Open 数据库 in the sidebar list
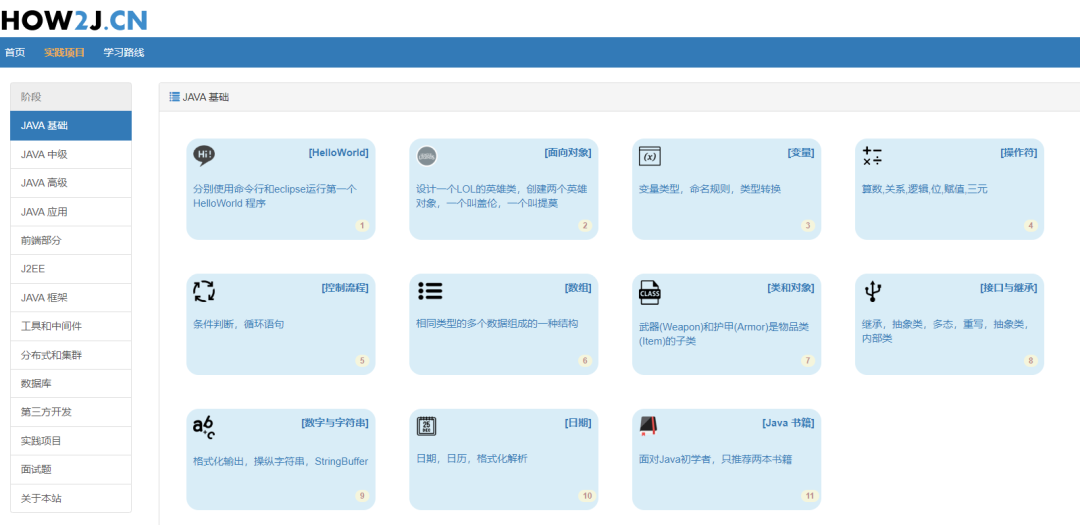This screenshot has height=525, width=1080. tap(71, 383)
